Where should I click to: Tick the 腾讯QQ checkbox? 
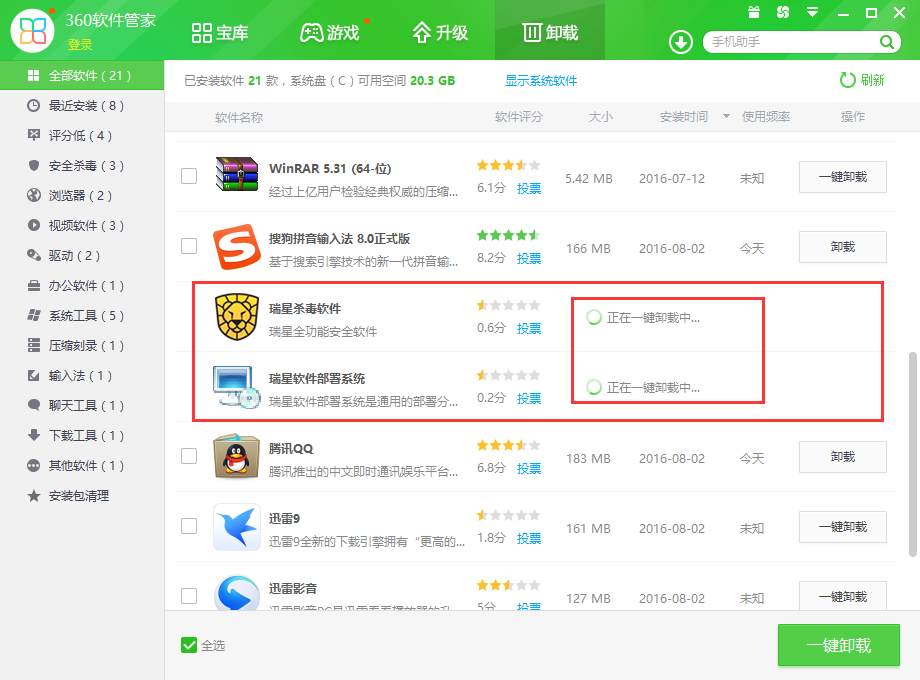189,456
